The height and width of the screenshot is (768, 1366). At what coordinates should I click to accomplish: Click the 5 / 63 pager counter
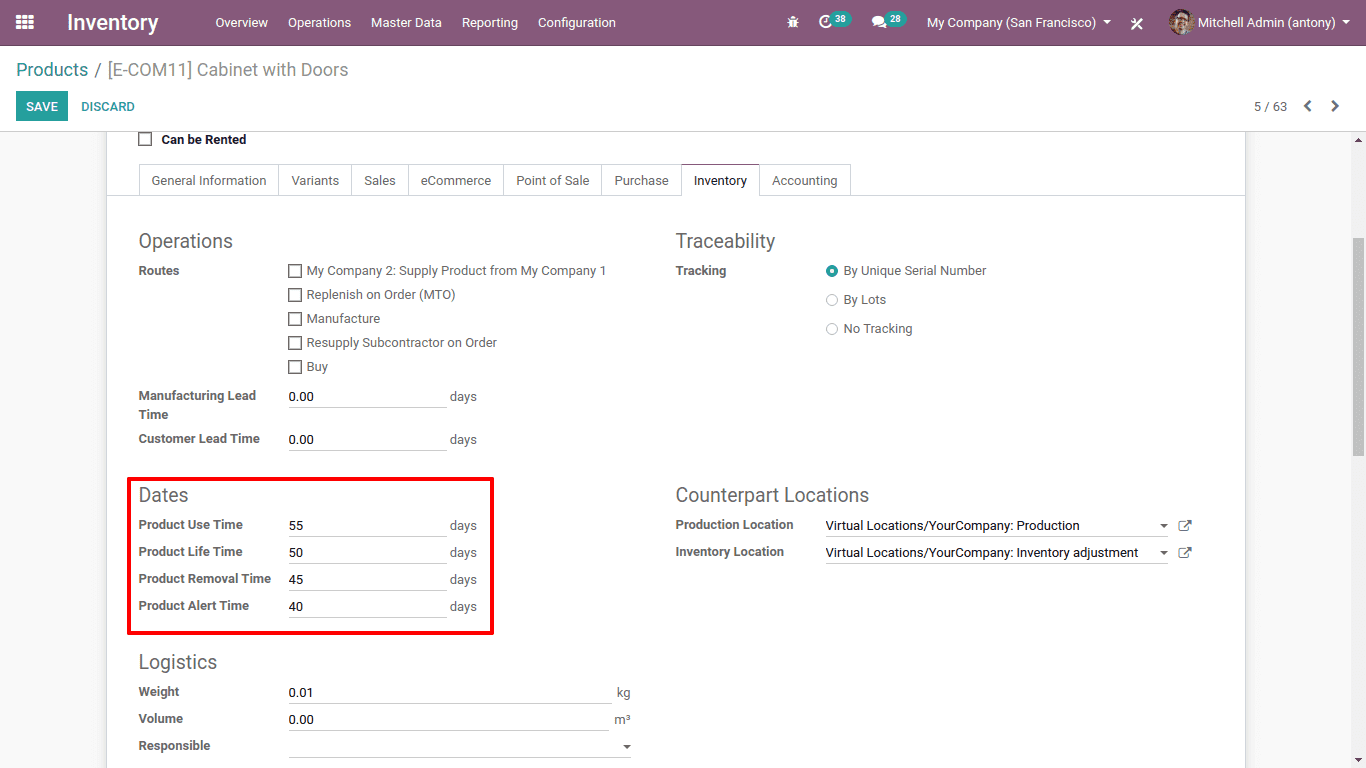1270,106
